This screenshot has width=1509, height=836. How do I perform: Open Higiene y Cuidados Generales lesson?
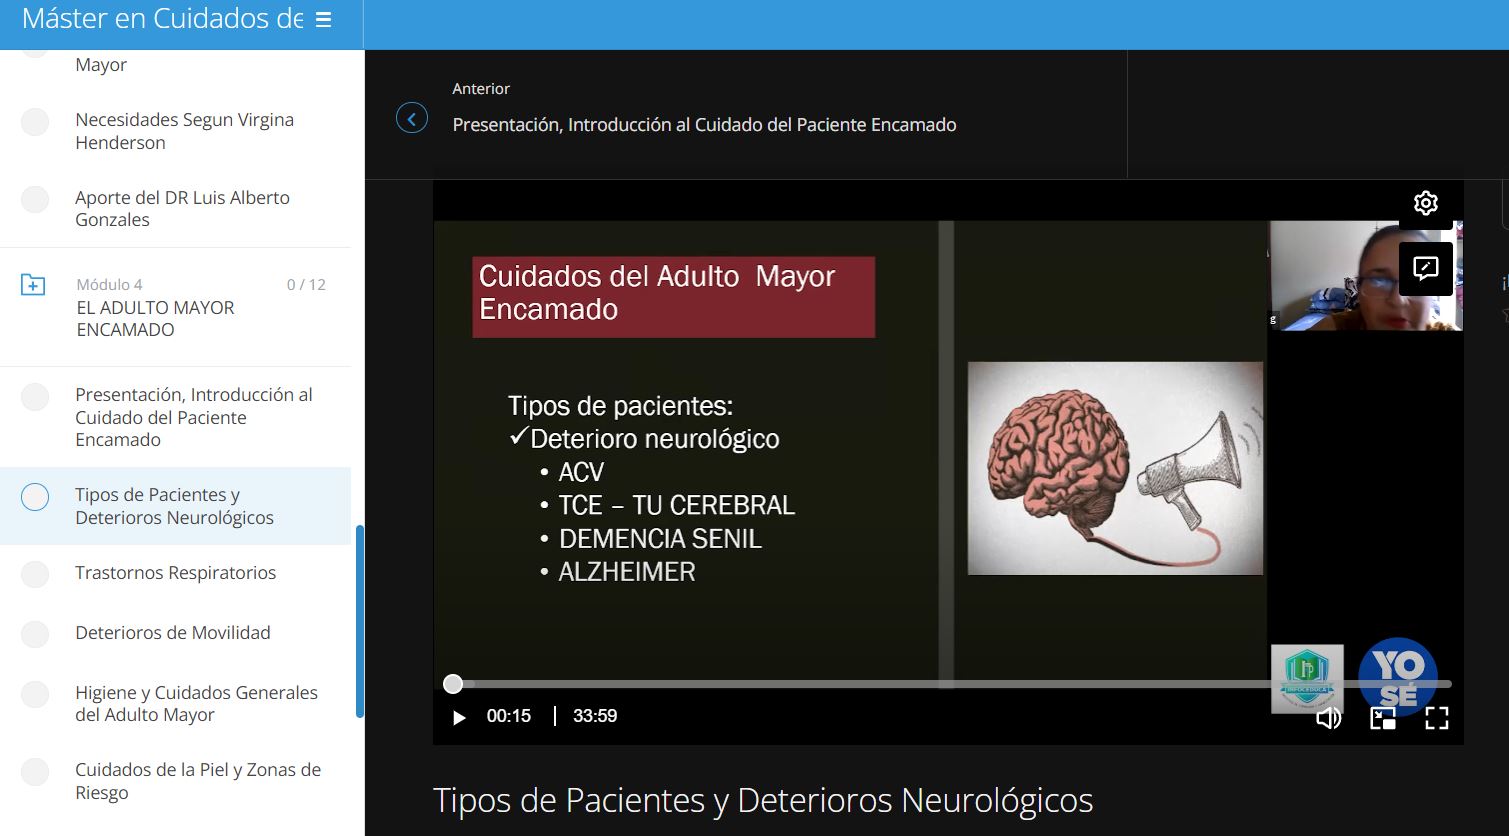(x=196, y=703)
